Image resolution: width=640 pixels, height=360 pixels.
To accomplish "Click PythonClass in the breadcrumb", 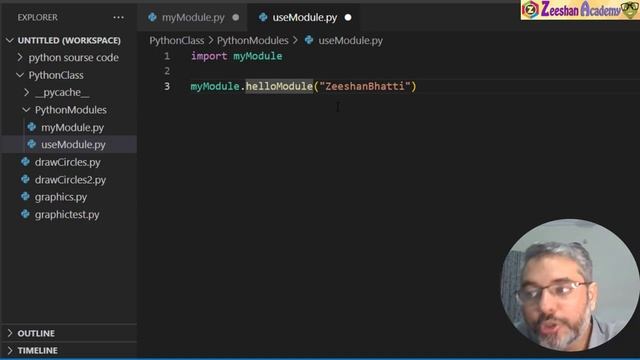I will tap(176, 40).
